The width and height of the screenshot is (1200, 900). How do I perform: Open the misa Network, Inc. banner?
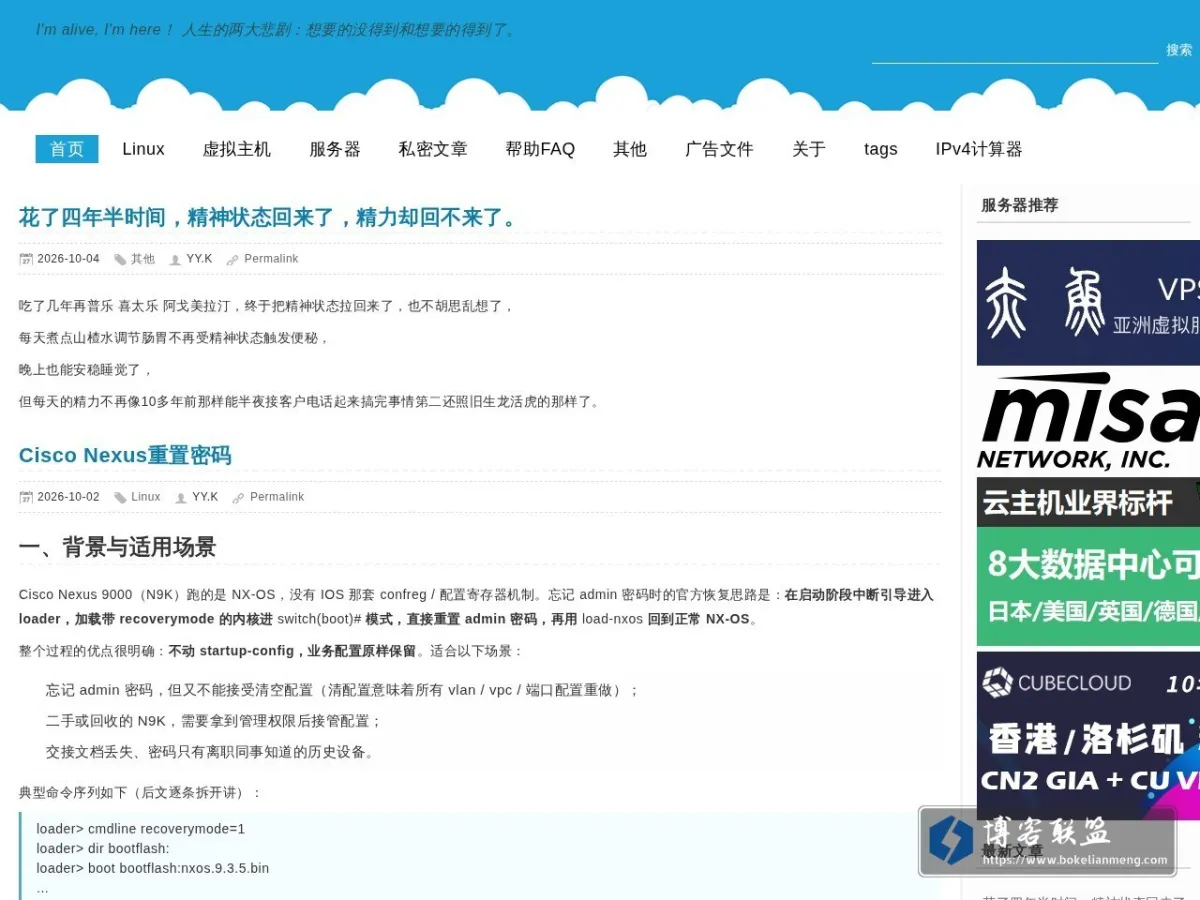[1088, 421]
